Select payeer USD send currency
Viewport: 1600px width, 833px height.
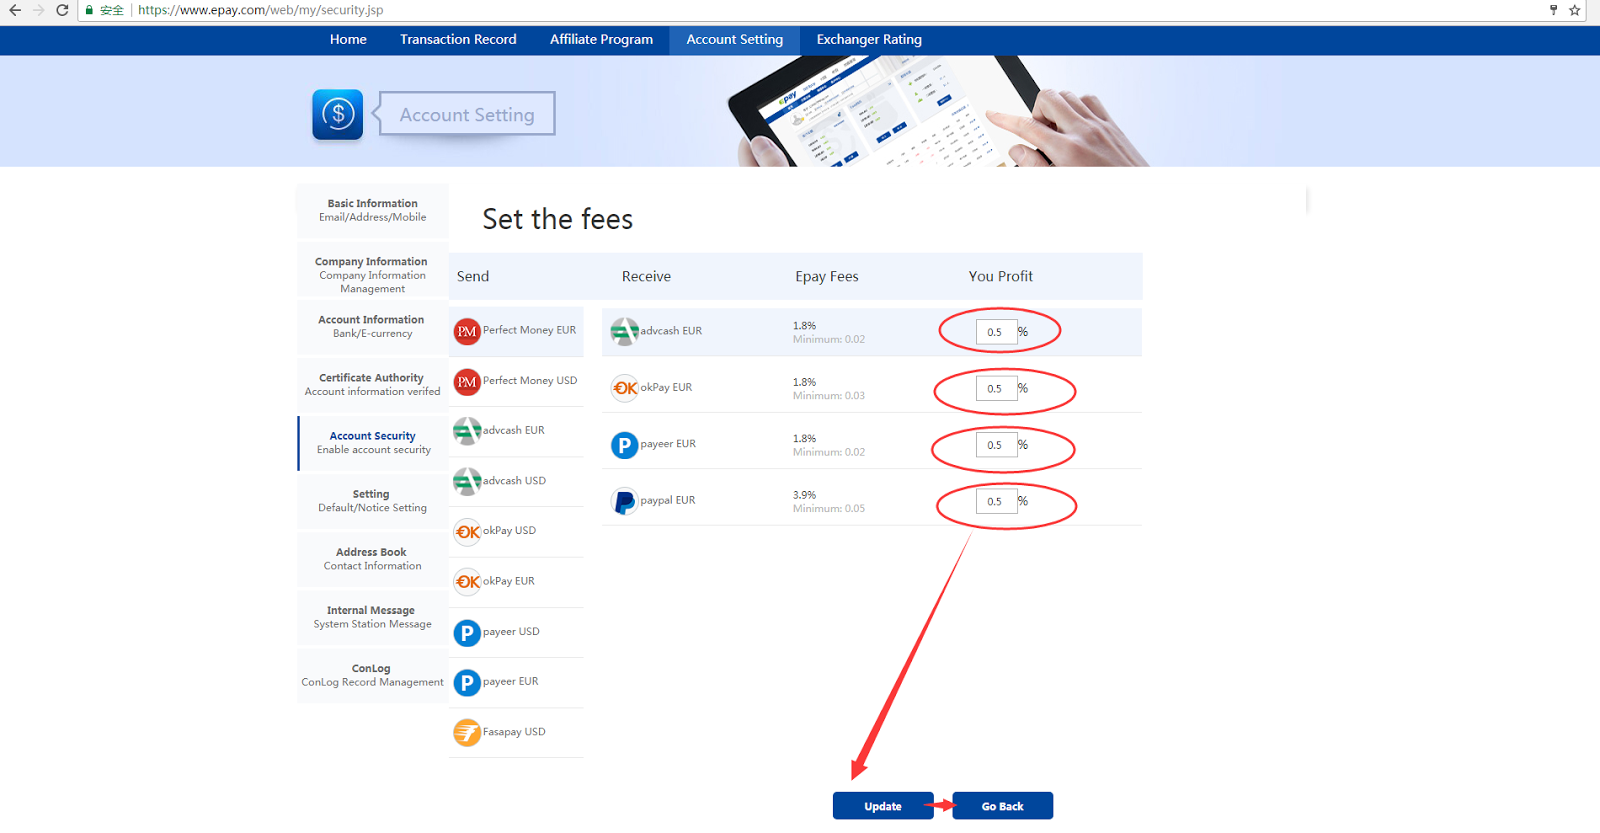click(516, 632)
